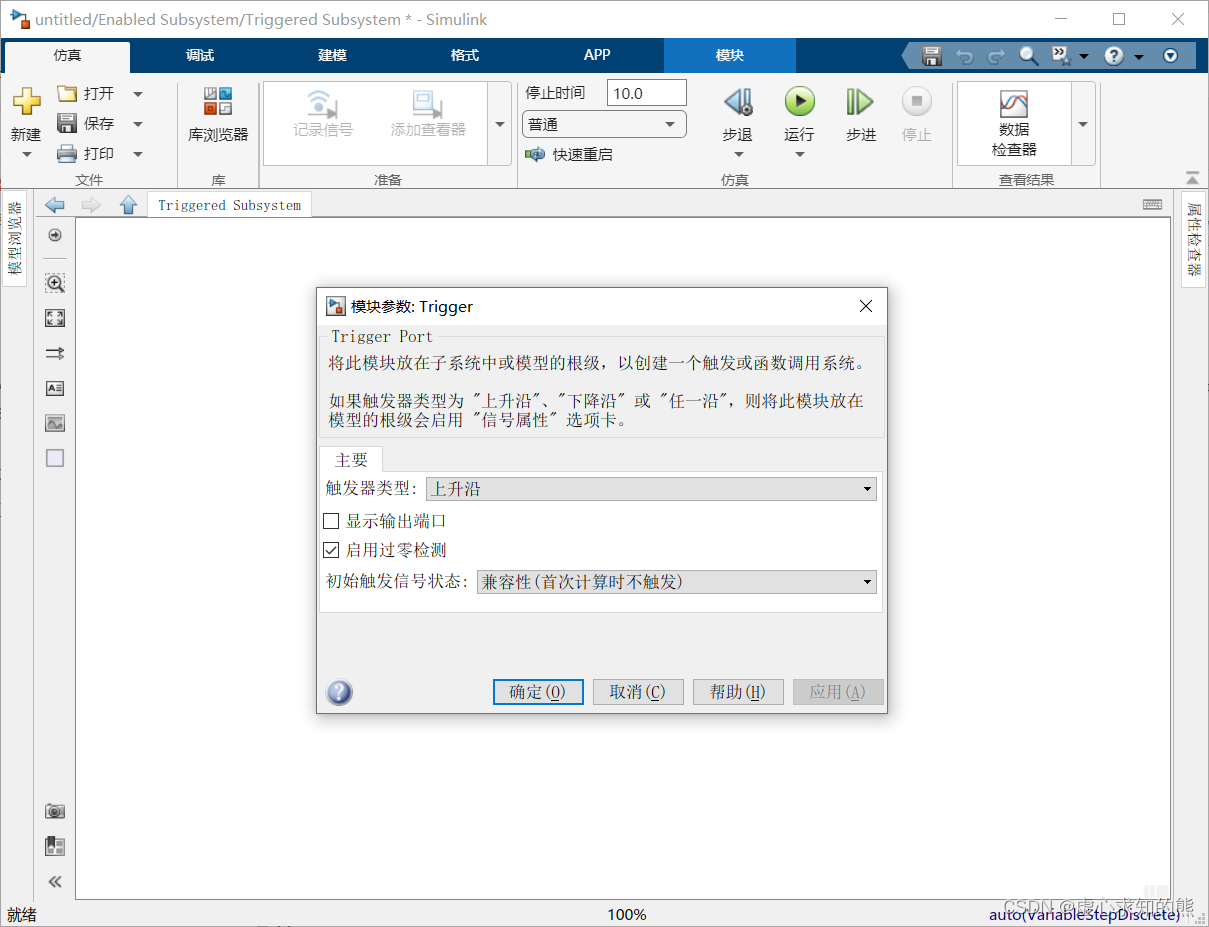Close the Trigger parameters dialog

(x=866, y=307)
